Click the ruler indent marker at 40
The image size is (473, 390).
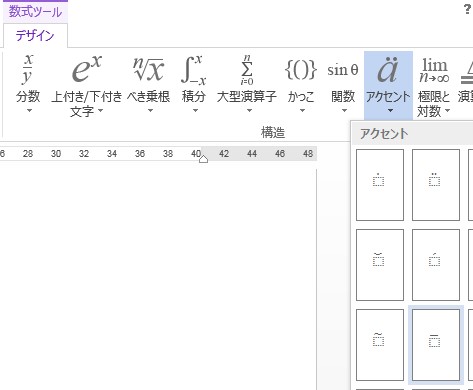[x=203, y=159]
